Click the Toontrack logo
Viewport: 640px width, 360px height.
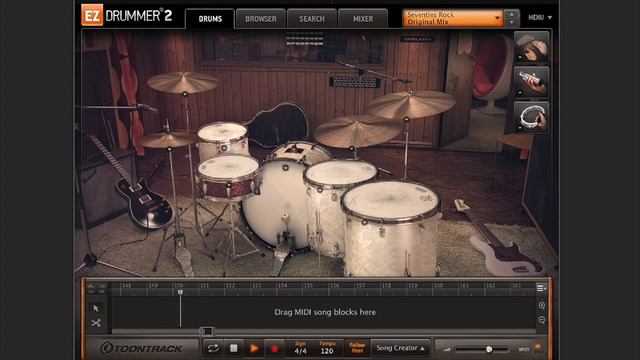tap(141, 348)
